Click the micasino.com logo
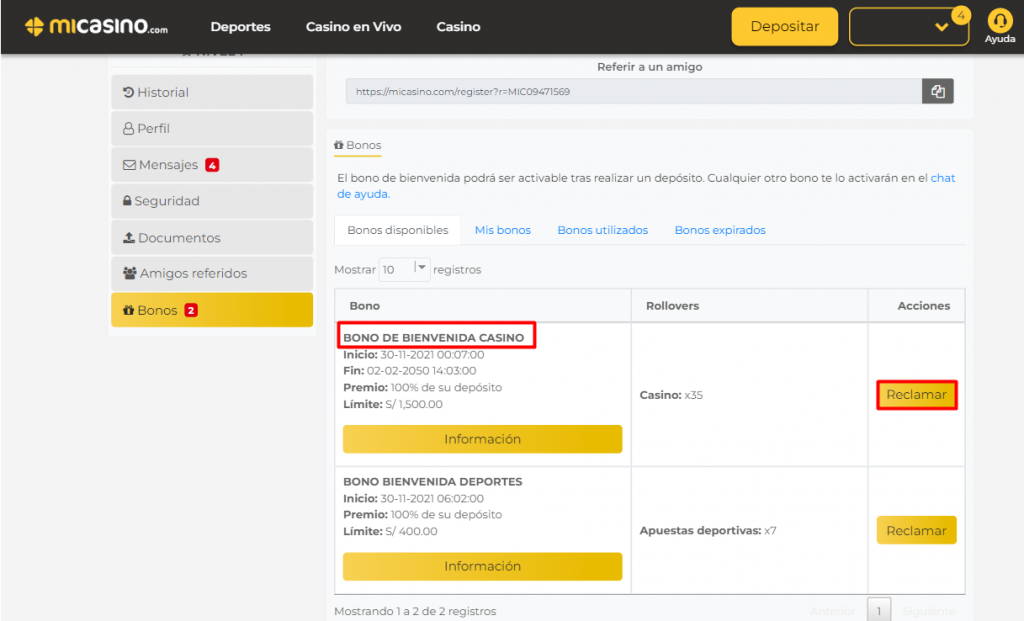The width and height of the screenshot is (1024, 621). pos(97,27)
